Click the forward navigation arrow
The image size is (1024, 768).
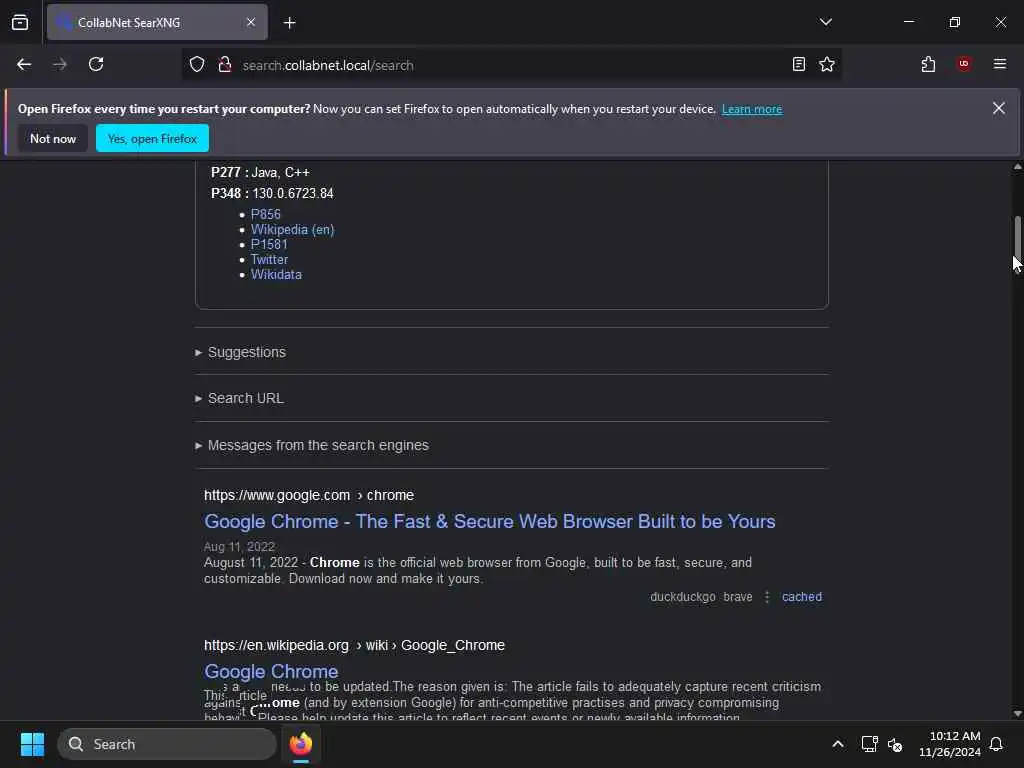[60, 65]
